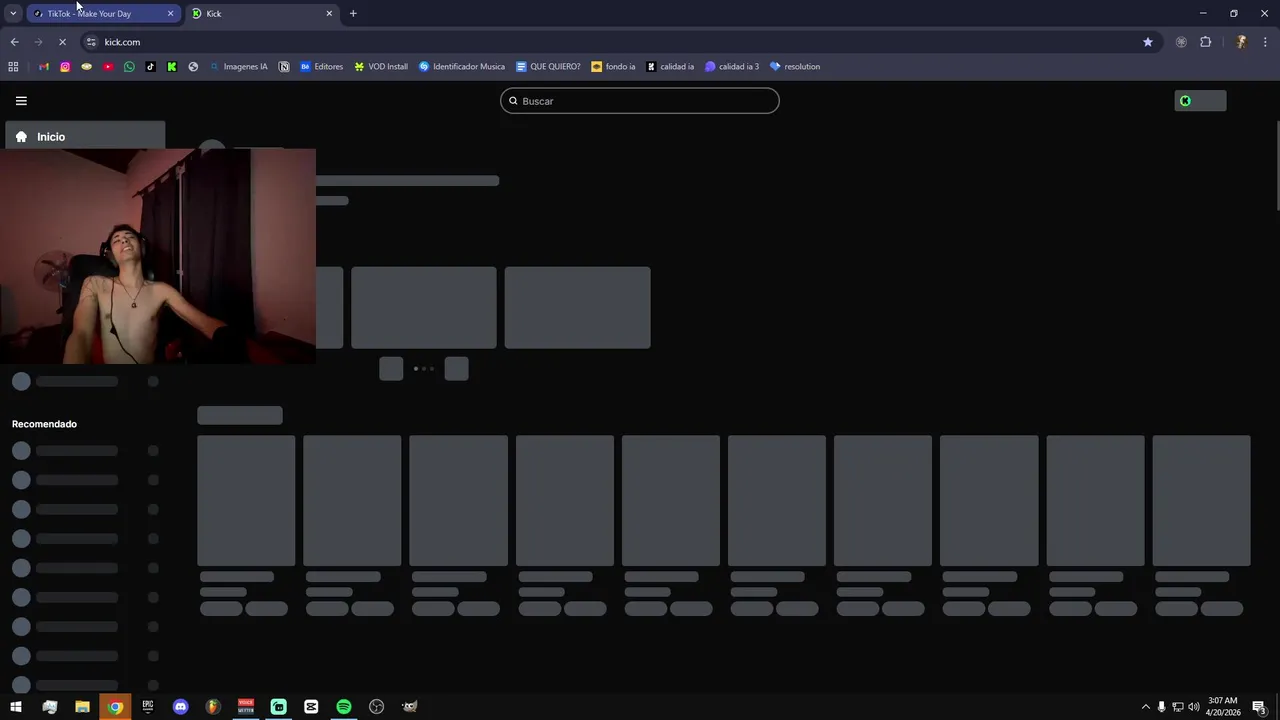
Task: Open File Explorer from the taskbar
Action: (x=82, y=707)
